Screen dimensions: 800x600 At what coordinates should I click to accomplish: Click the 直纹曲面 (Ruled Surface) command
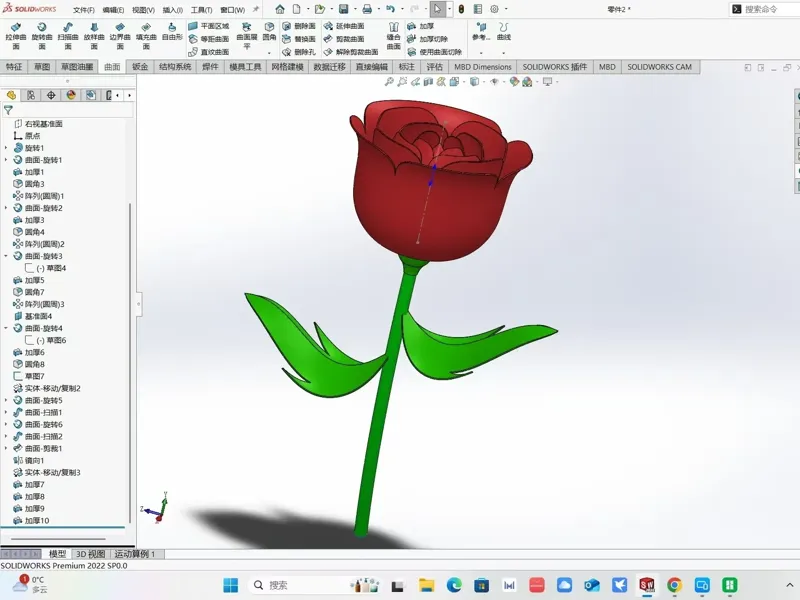pos(209,52)
